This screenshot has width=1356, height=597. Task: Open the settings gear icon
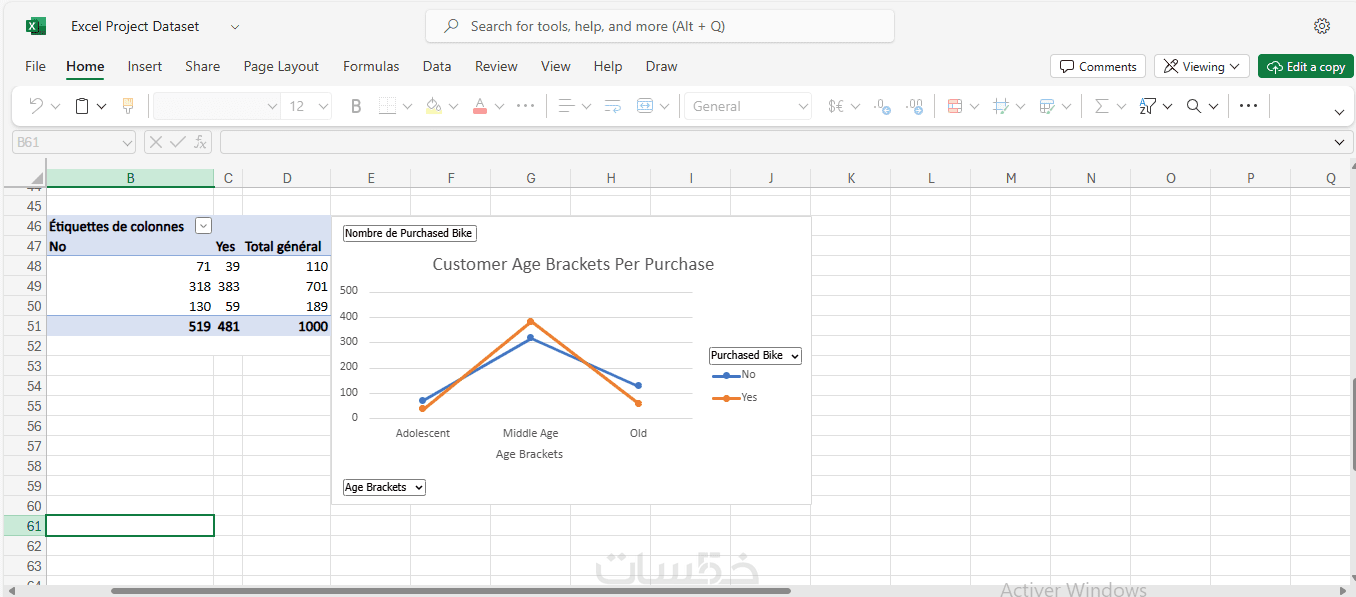(1322, 26)
